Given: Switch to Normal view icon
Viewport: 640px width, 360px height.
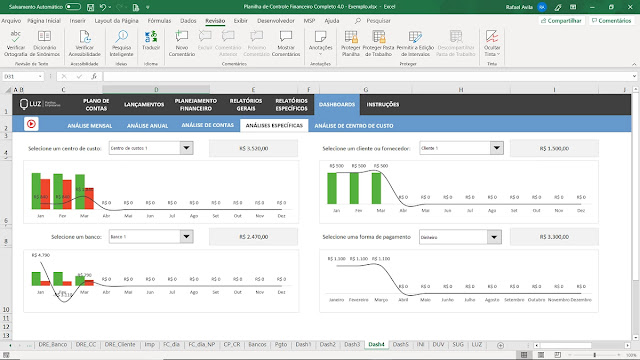Looking at the screenshot, I should coord(524,355).
